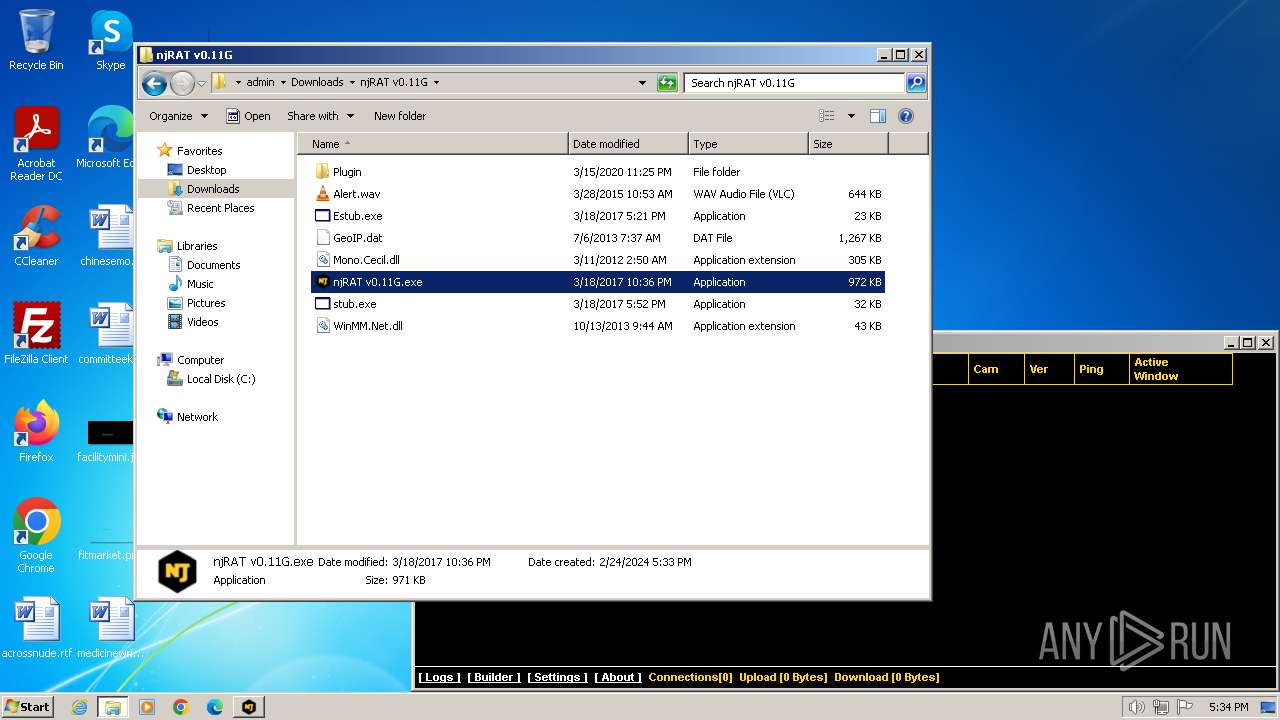
Task: Sort files by Name column
Action: coord(432,144)
